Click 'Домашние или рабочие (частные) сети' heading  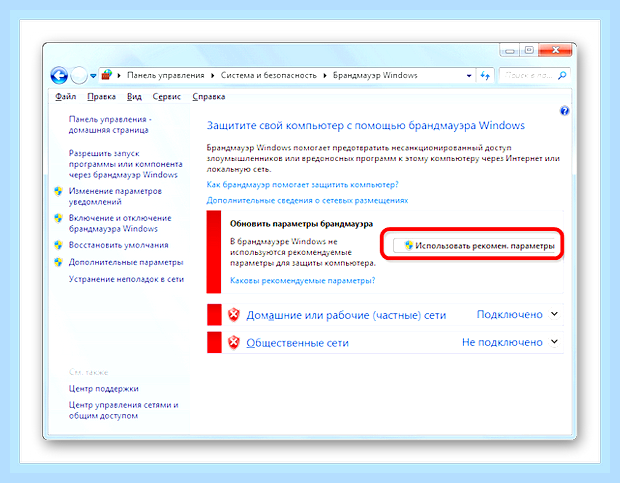click(346, 315)
